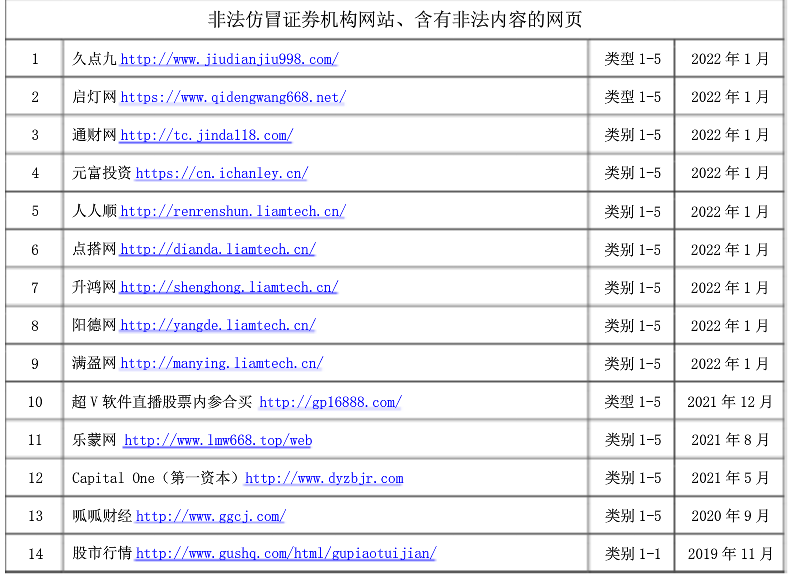This screenshot has width=794, height=577.
Task: Select the site name 通财网
Action: point(94,135)
